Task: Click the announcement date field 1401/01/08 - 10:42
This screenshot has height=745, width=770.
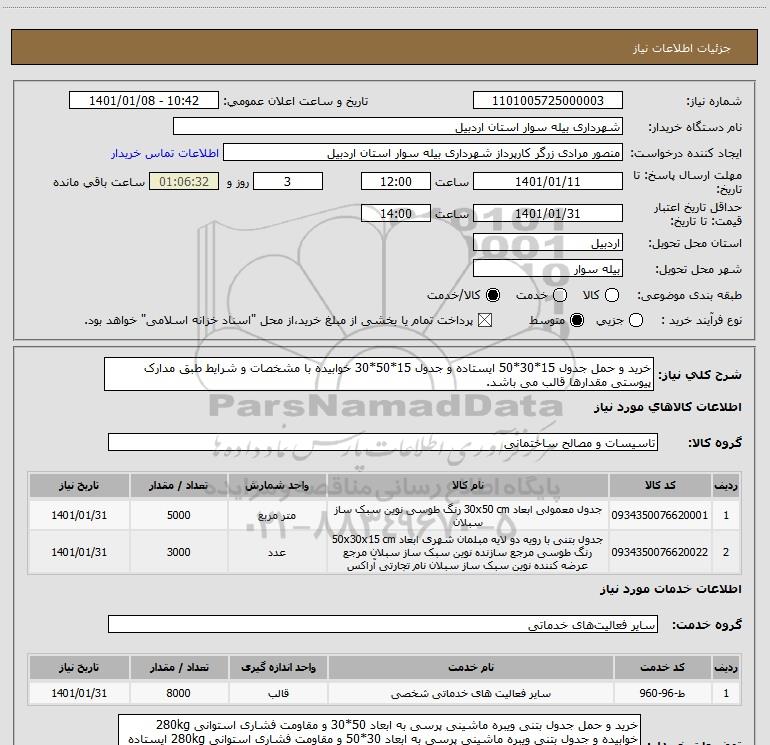Action: click(x=144, y=101)
